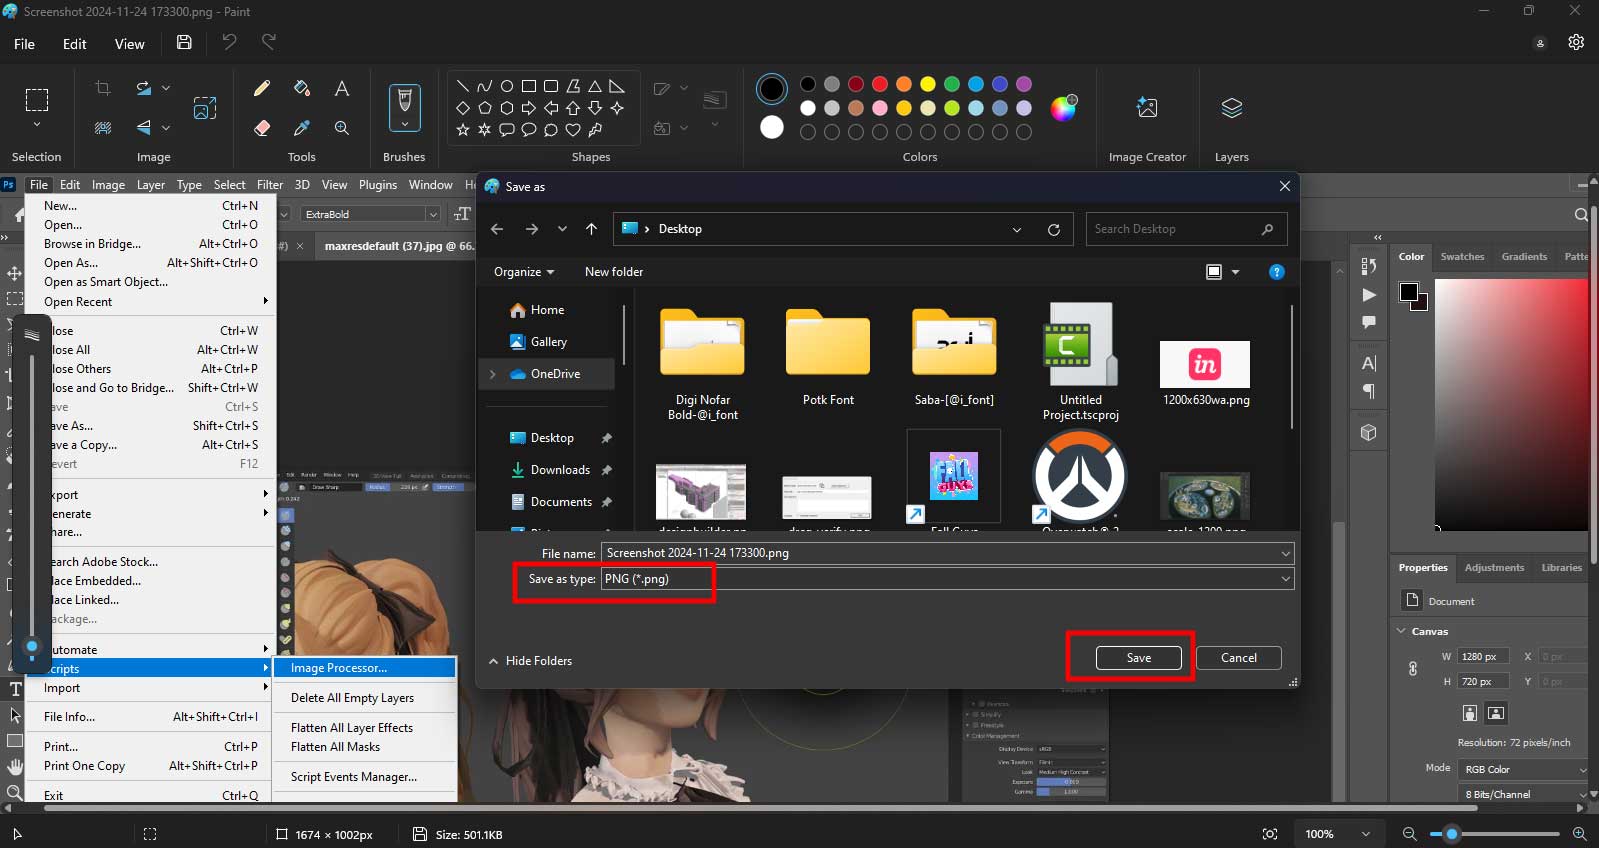Refresh the Desktop folder listing

click(1053, 229)
